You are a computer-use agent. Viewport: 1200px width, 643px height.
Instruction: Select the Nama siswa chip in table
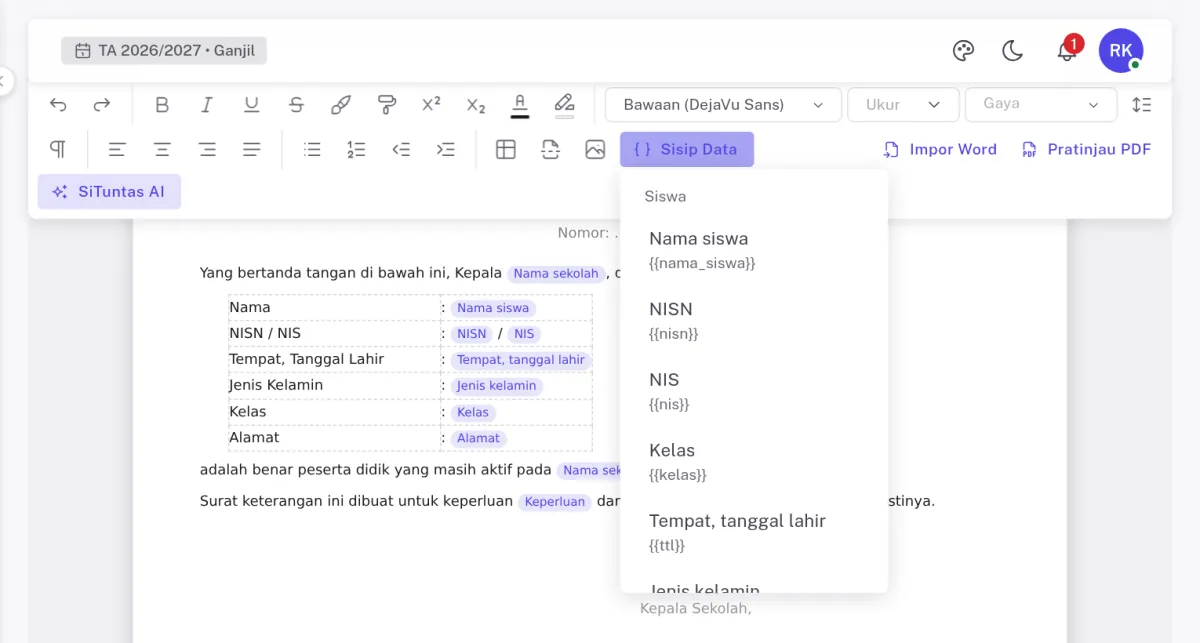(493, 308)
